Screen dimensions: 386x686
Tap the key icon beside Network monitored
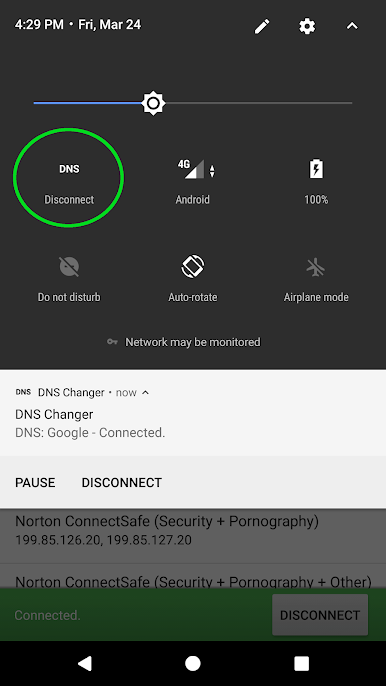112,342
